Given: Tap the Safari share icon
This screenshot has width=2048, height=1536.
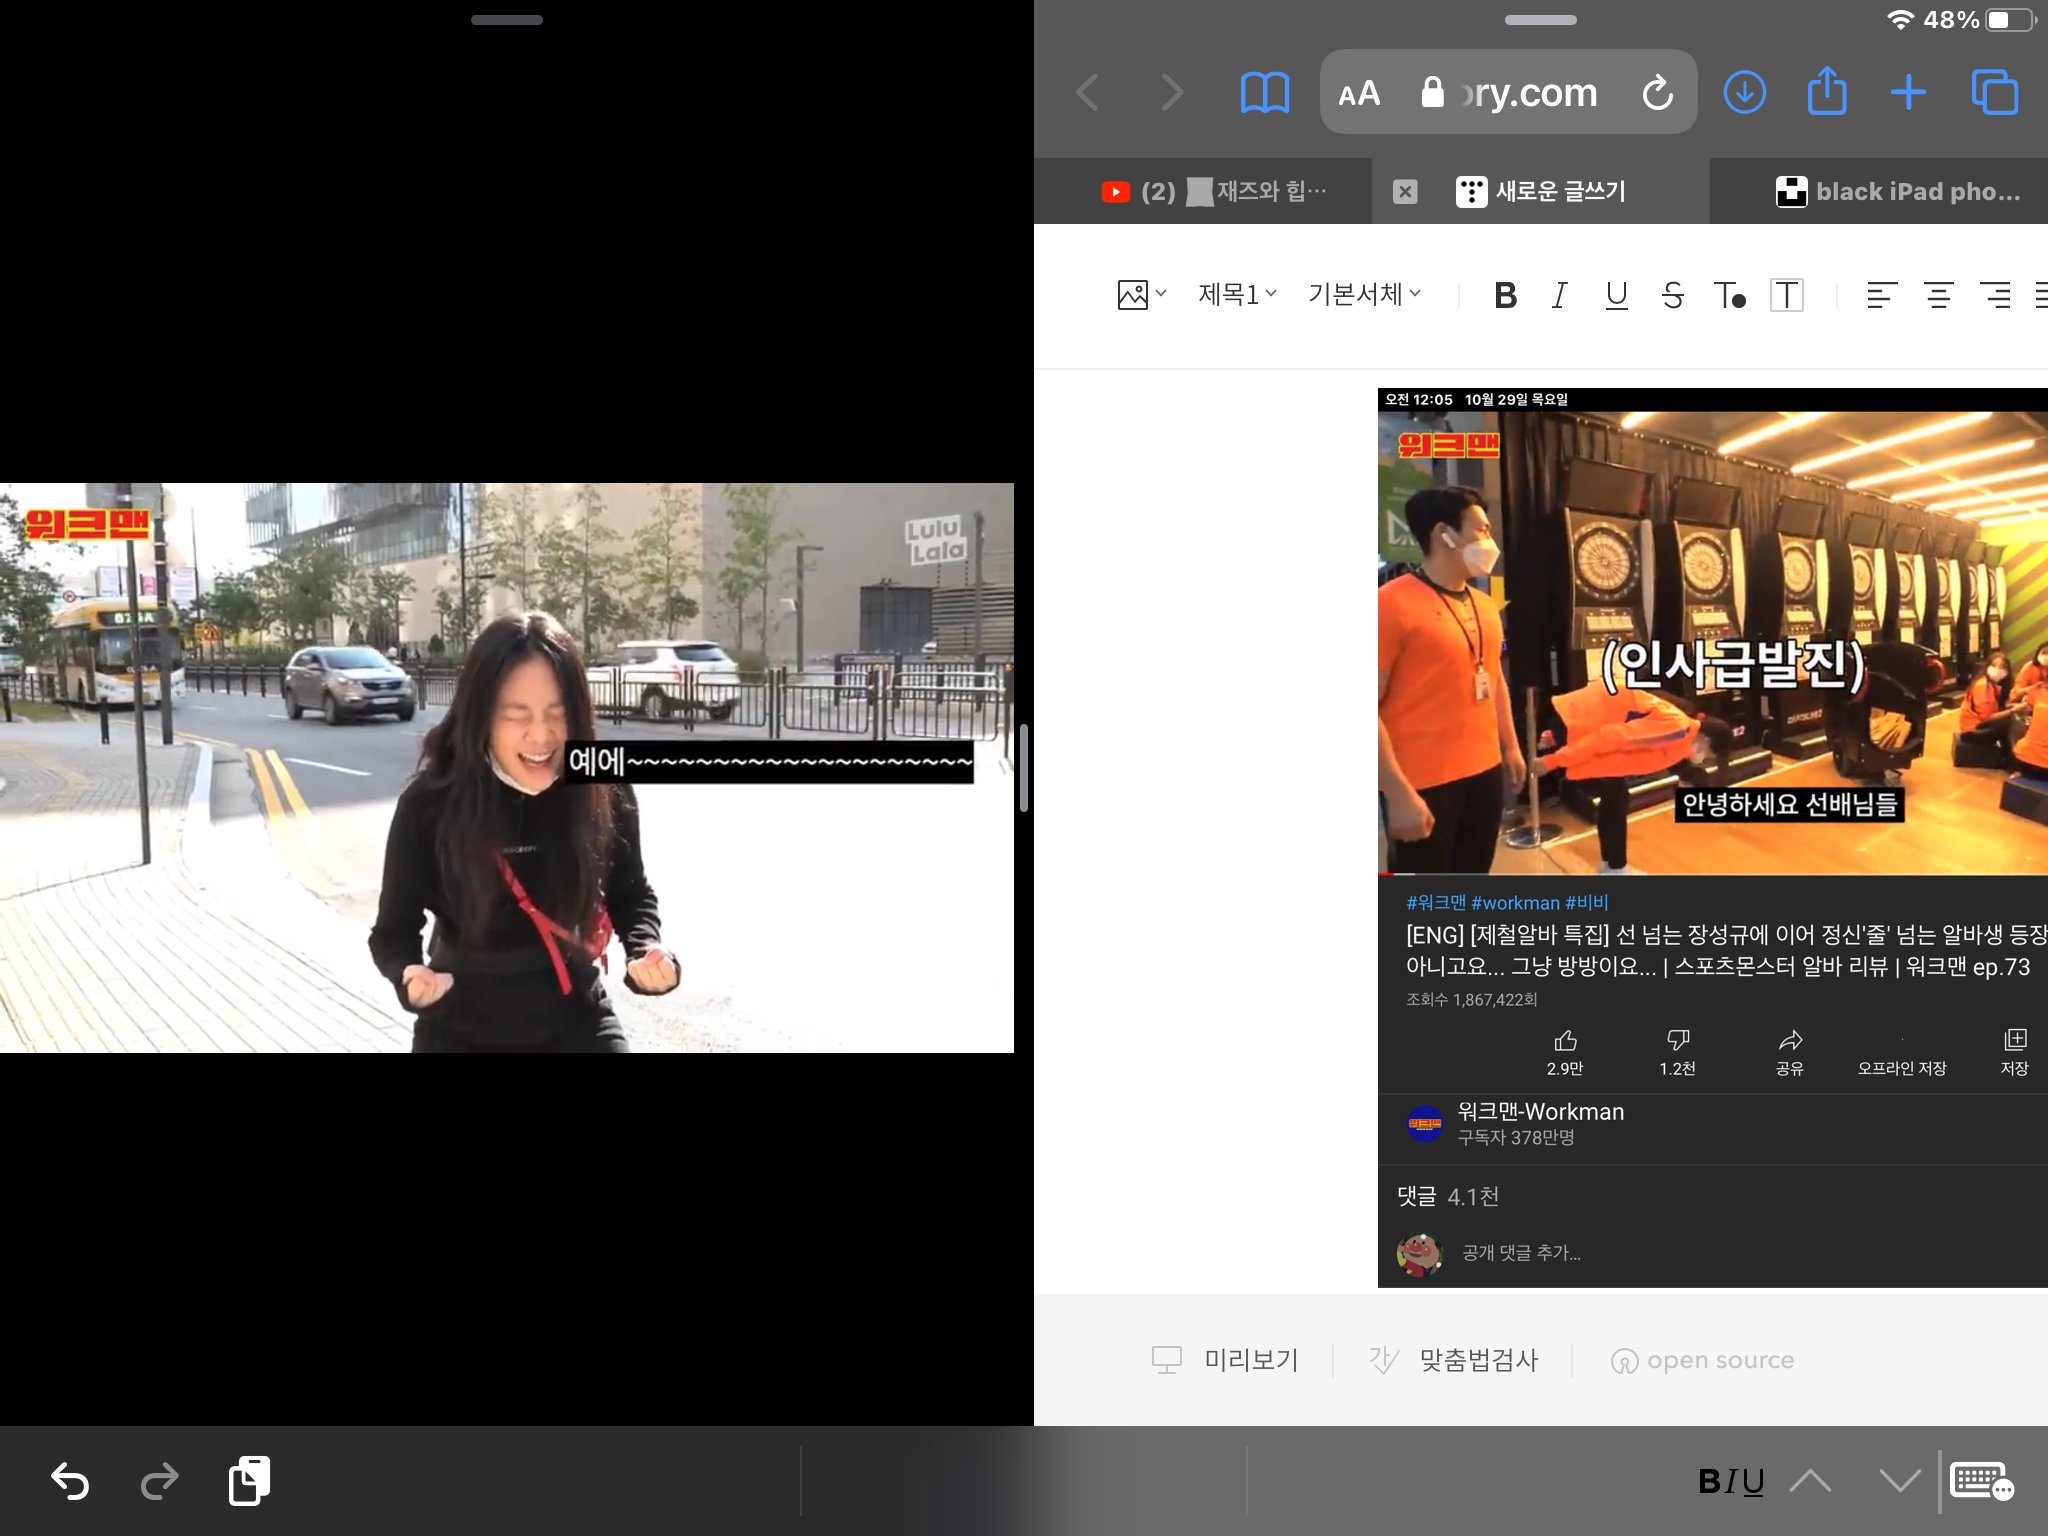Looking at the screenshot, I should [1826, 93].
